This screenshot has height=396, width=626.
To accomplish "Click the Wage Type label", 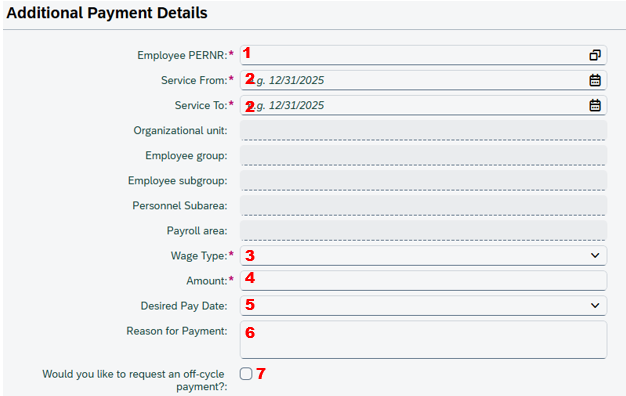I will [x=199, y=255].
